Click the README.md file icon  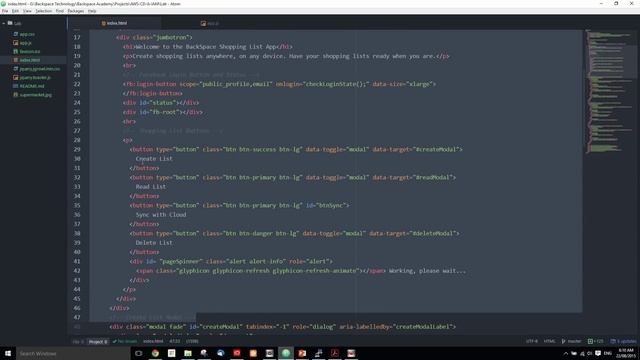pos(16,86)
